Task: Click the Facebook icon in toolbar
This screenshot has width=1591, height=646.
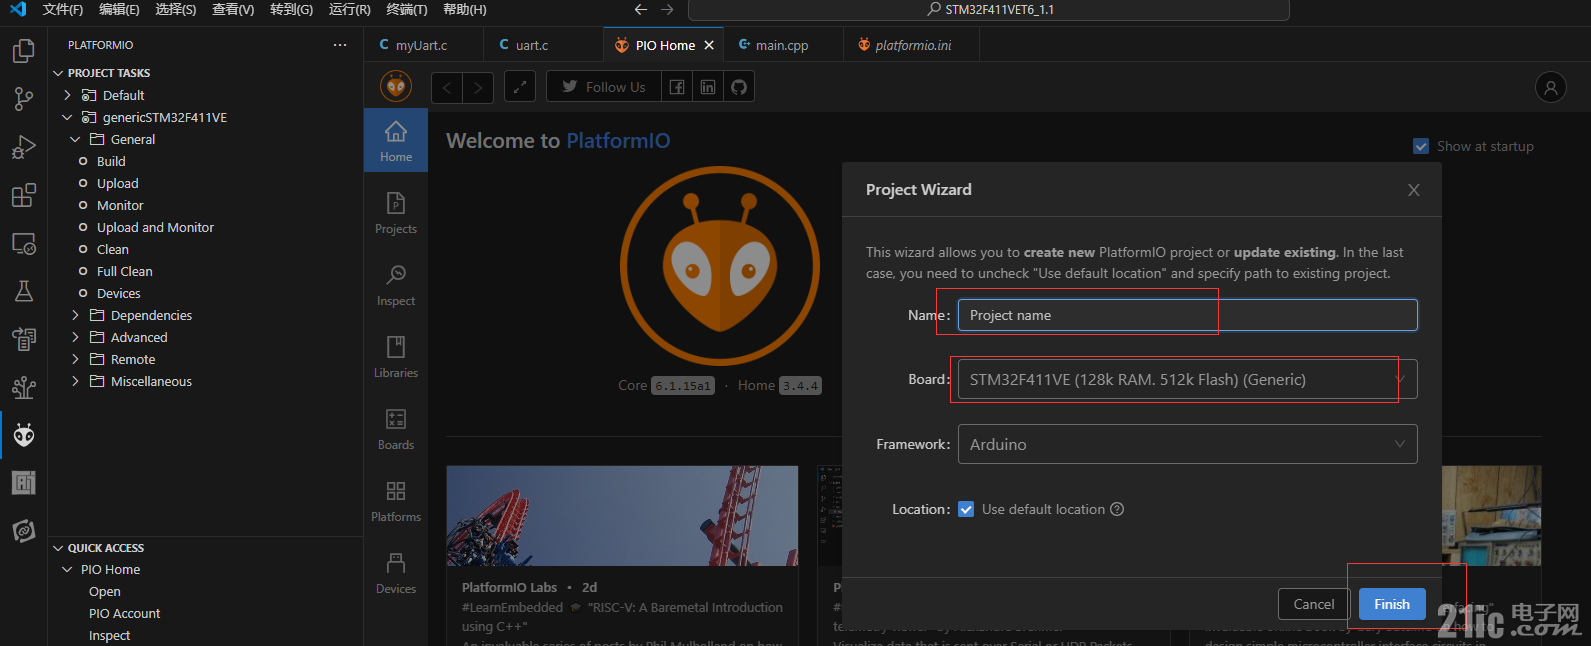Action: click(677, 87)
